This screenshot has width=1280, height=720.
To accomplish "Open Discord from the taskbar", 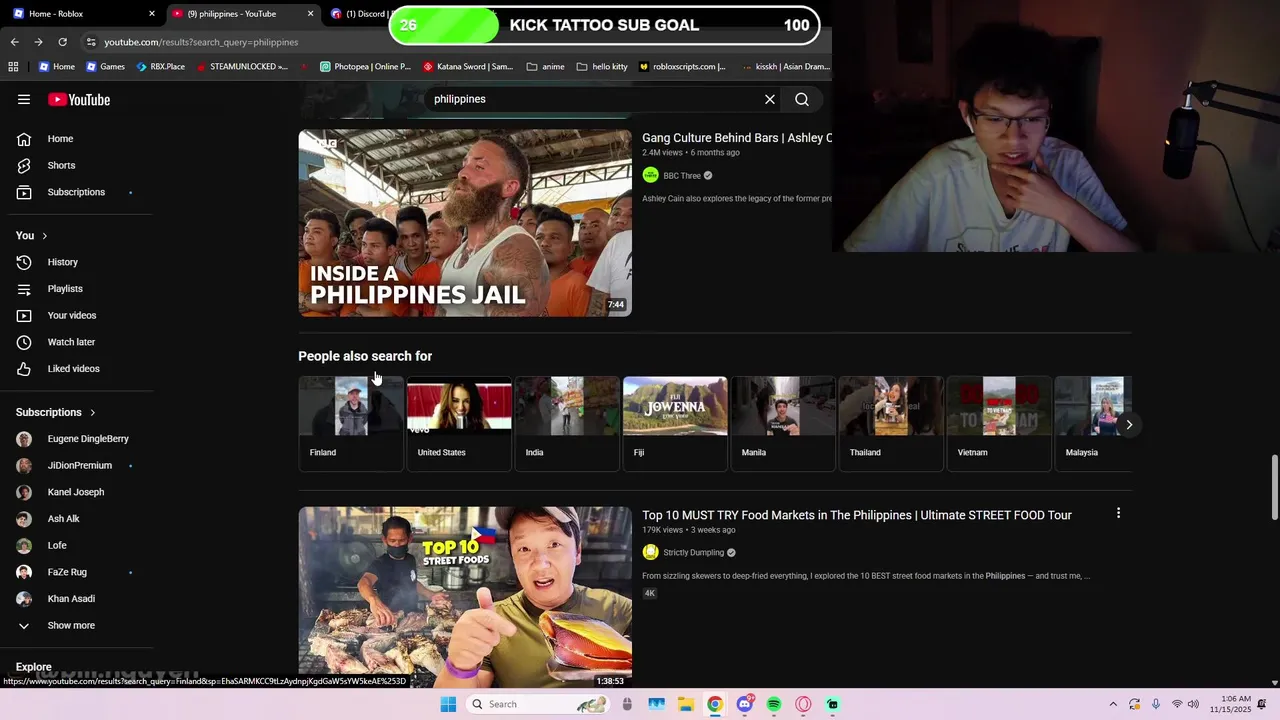I will [744, 704].
